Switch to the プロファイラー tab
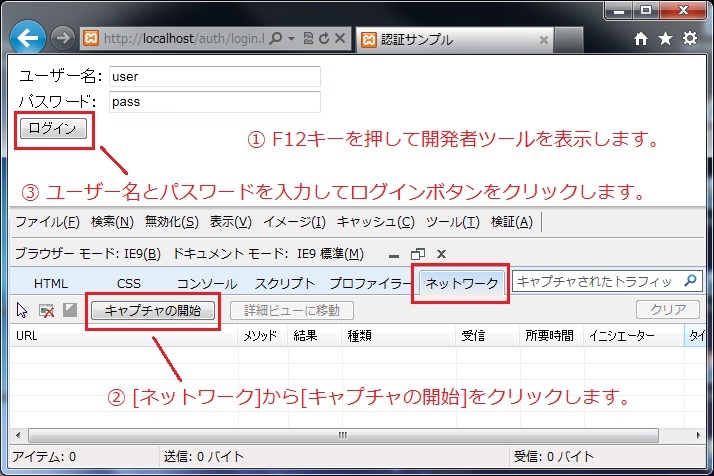 [370, 283]
